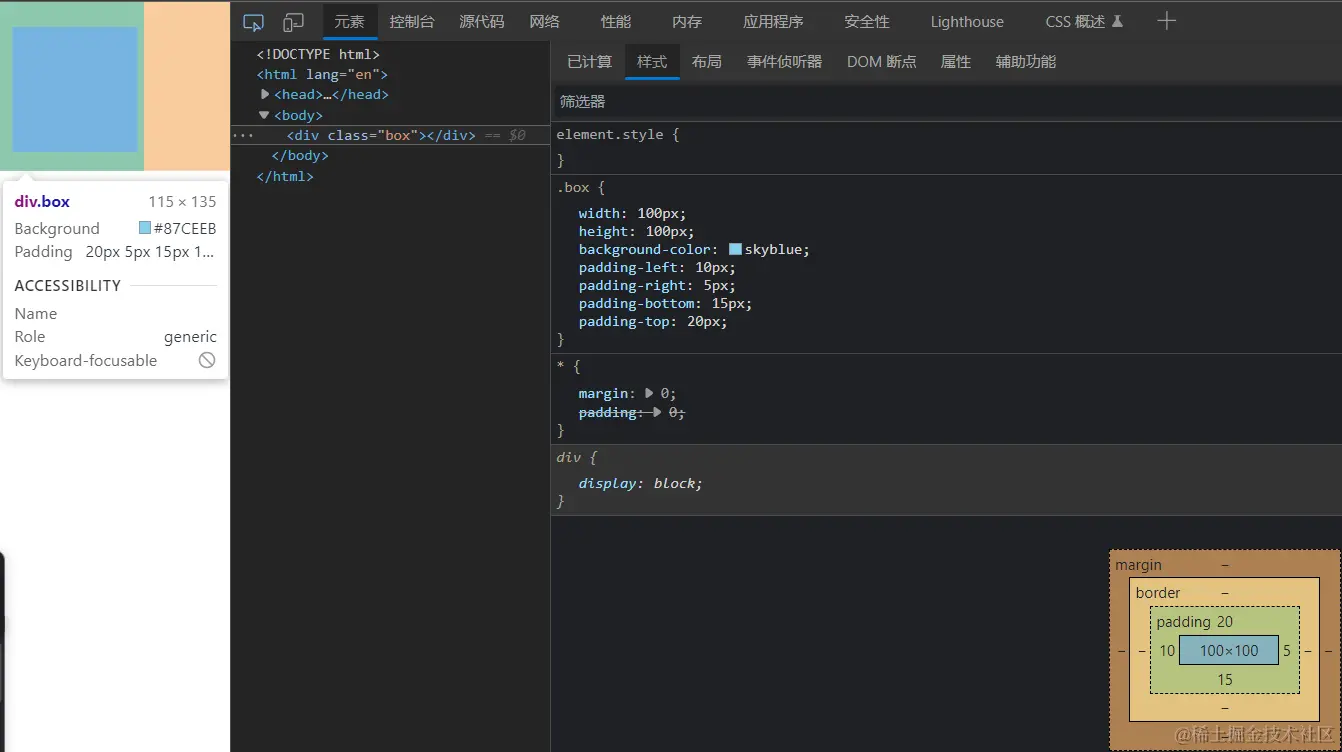Open the 源代码 tab
The image size is (1342, 752).
[x=482, y=22]
